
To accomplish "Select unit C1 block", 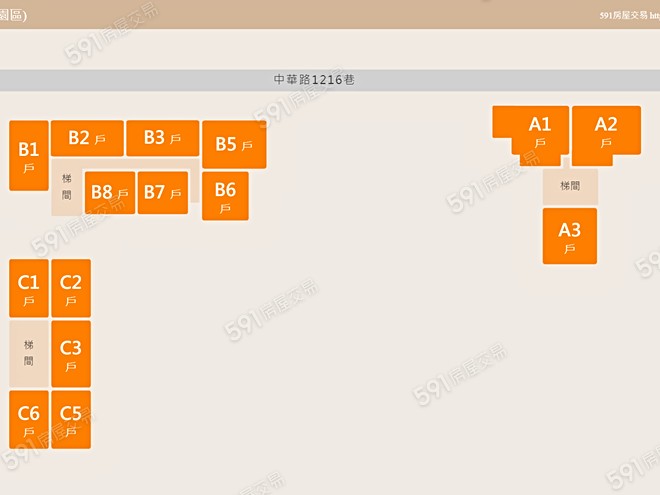I will (29, 288).
